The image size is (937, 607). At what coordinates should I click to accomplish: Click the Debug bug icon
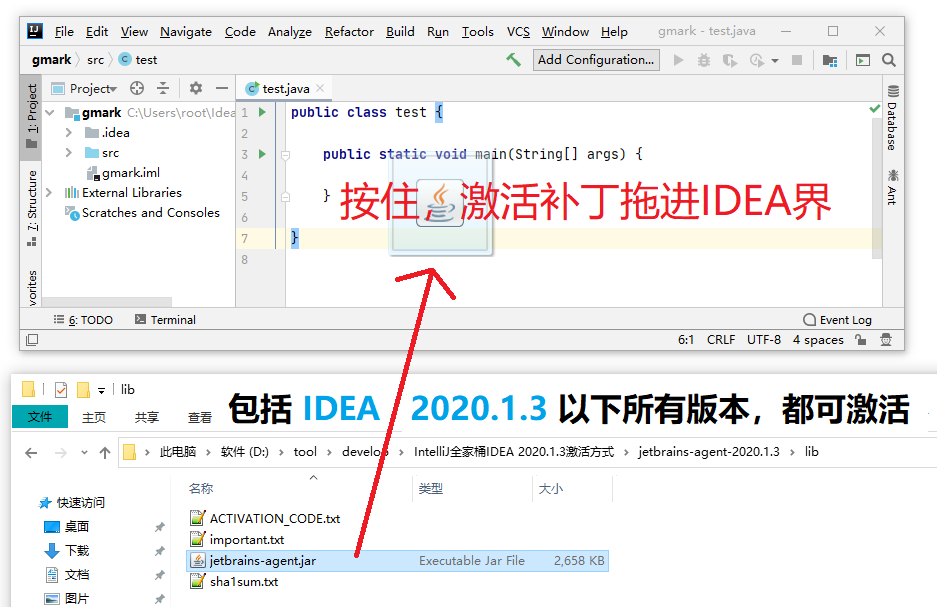[704, 60]
